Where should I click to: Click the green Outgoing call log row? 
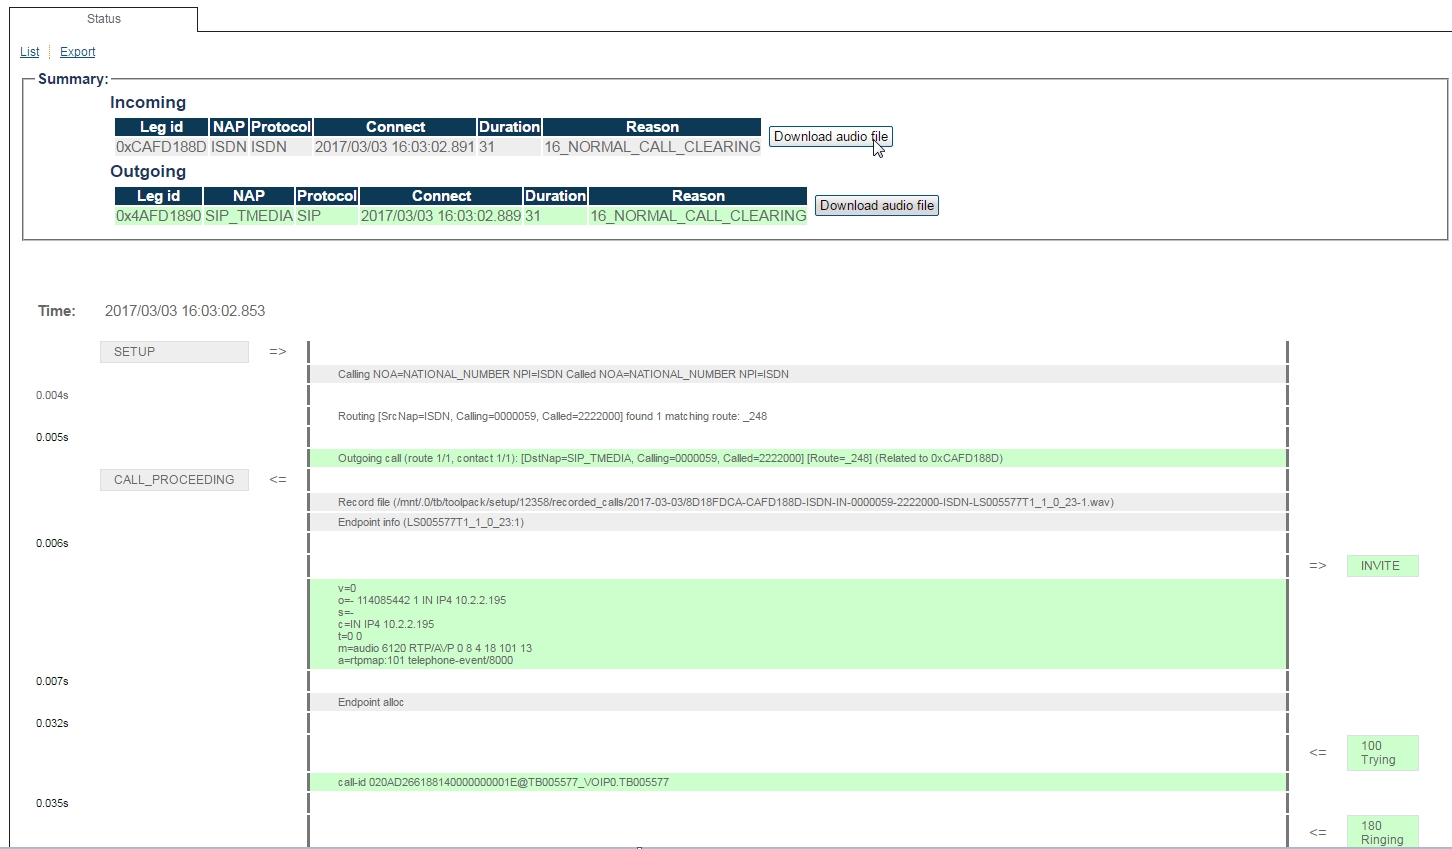tap(670, 458)
